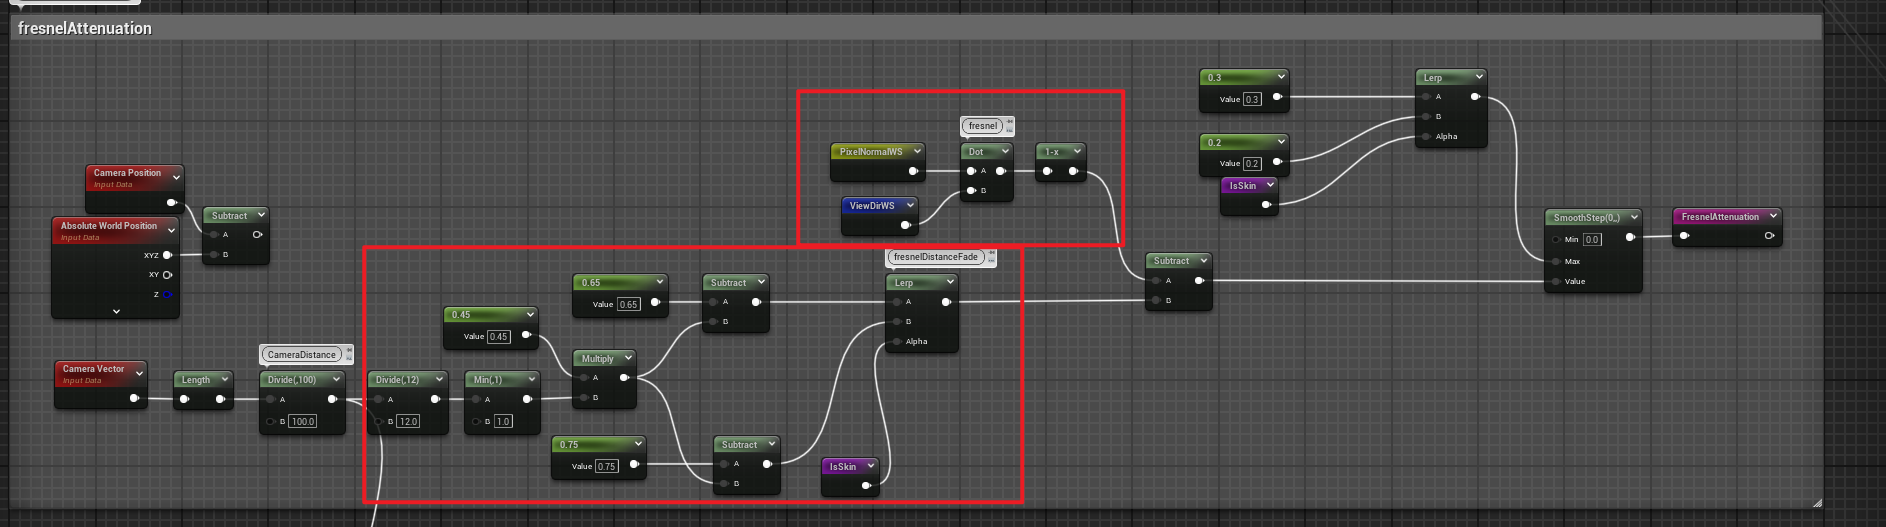The image size is (1886, 527).
Task: Click the Camera Position output pin
Action: click(171, 203)
